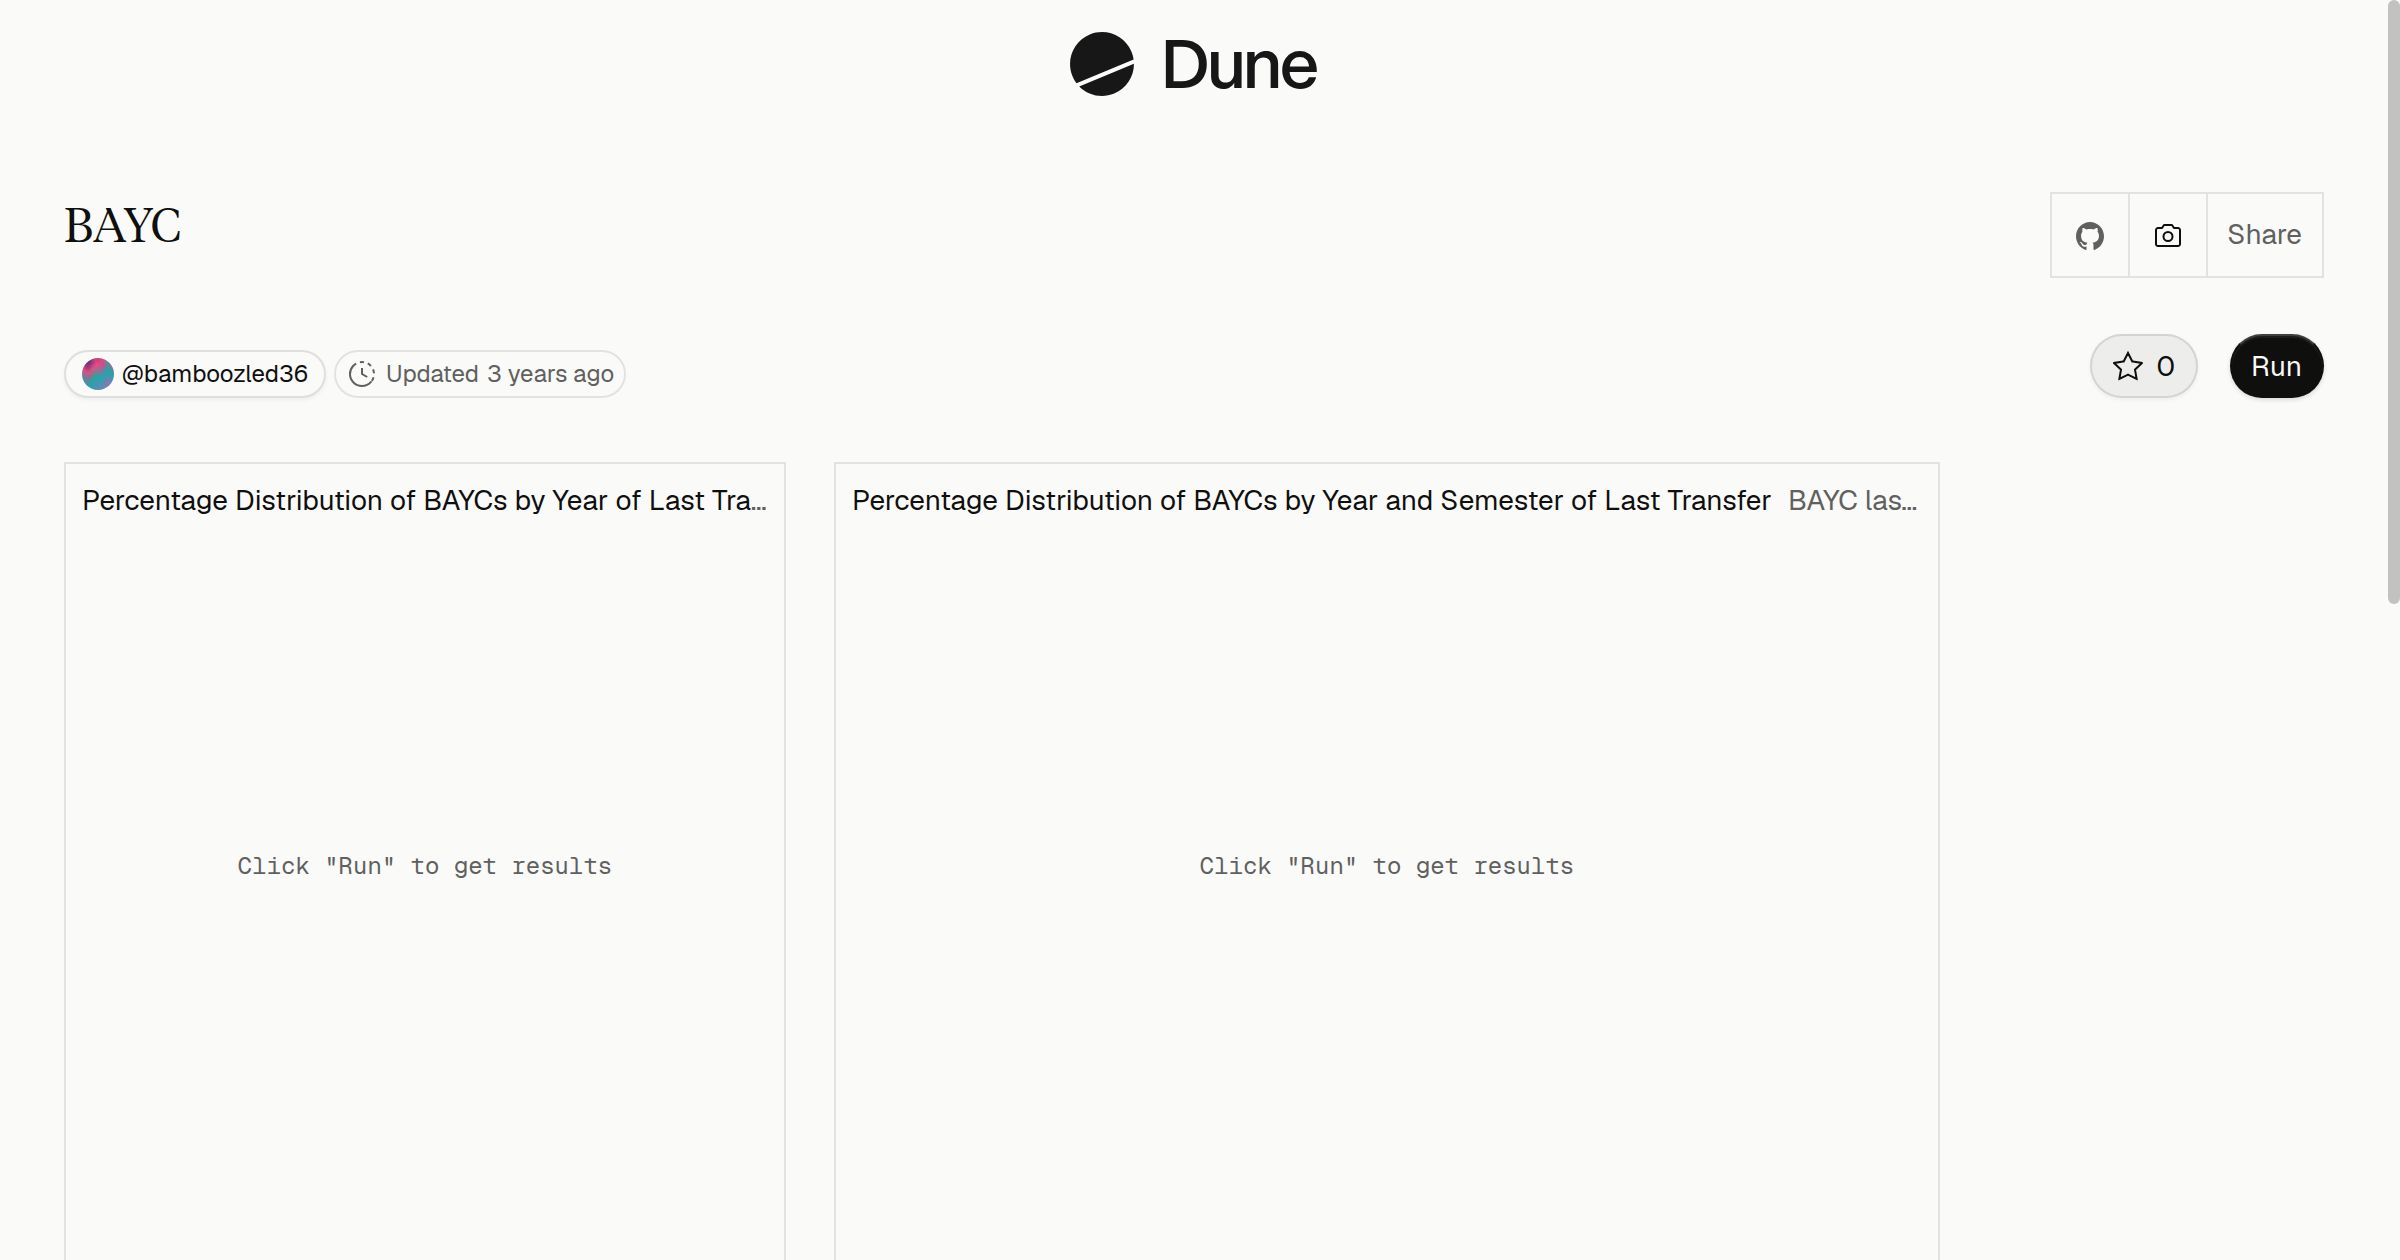
Task: Click the star icon to favorite dashboard
Action: pos(2127,366)
